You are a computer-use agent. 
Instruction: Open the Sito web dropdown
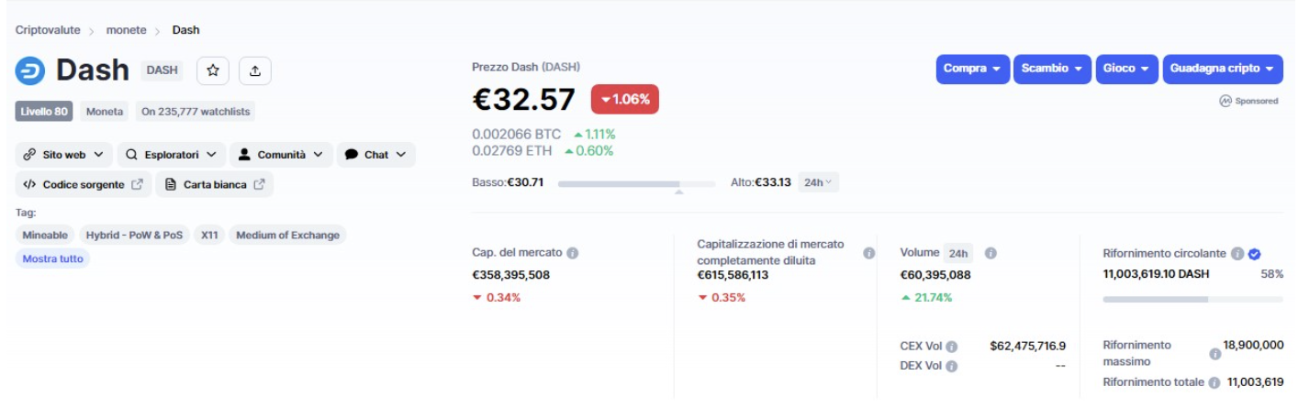click(x=63, y=155)
